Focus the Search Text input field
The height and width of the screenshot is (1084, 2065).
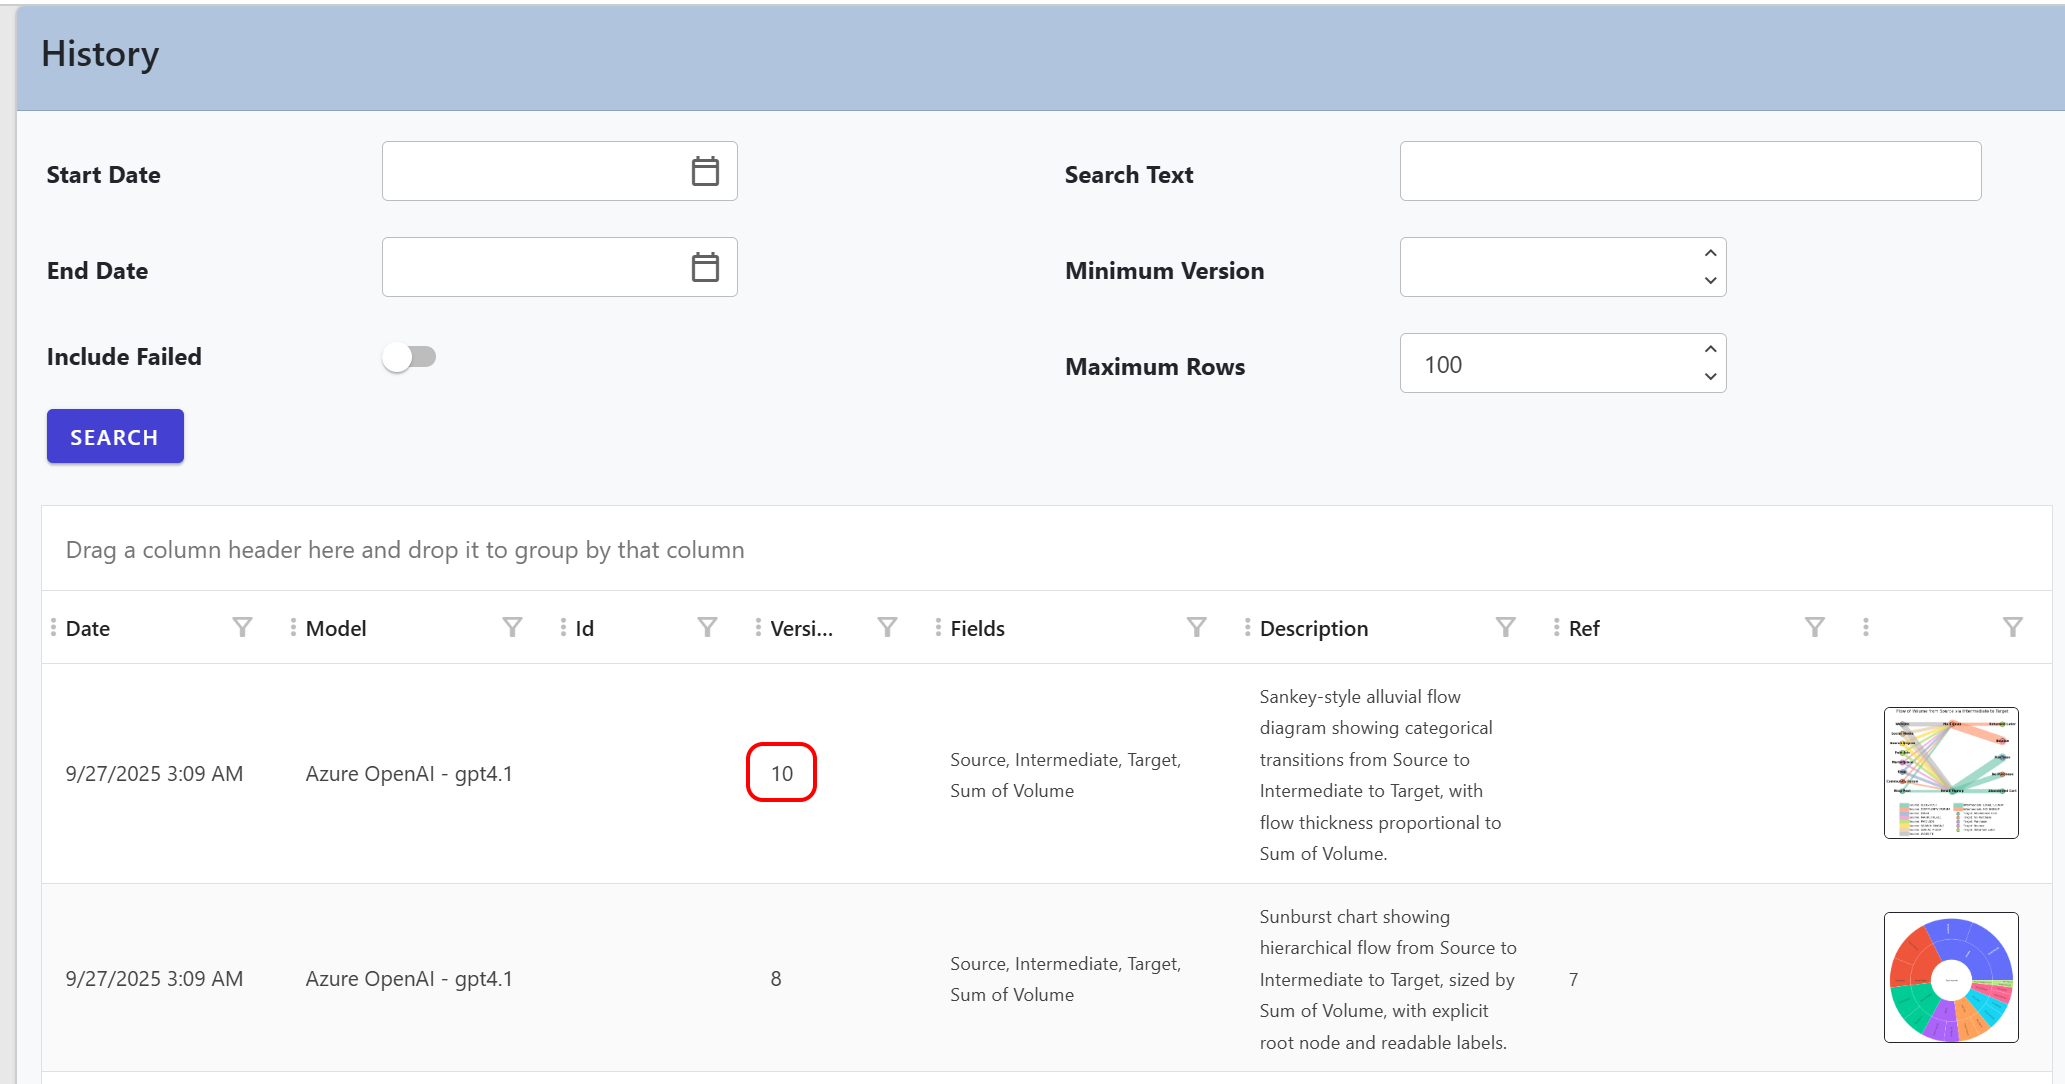pyautogui.click(x=1690, y=171)
